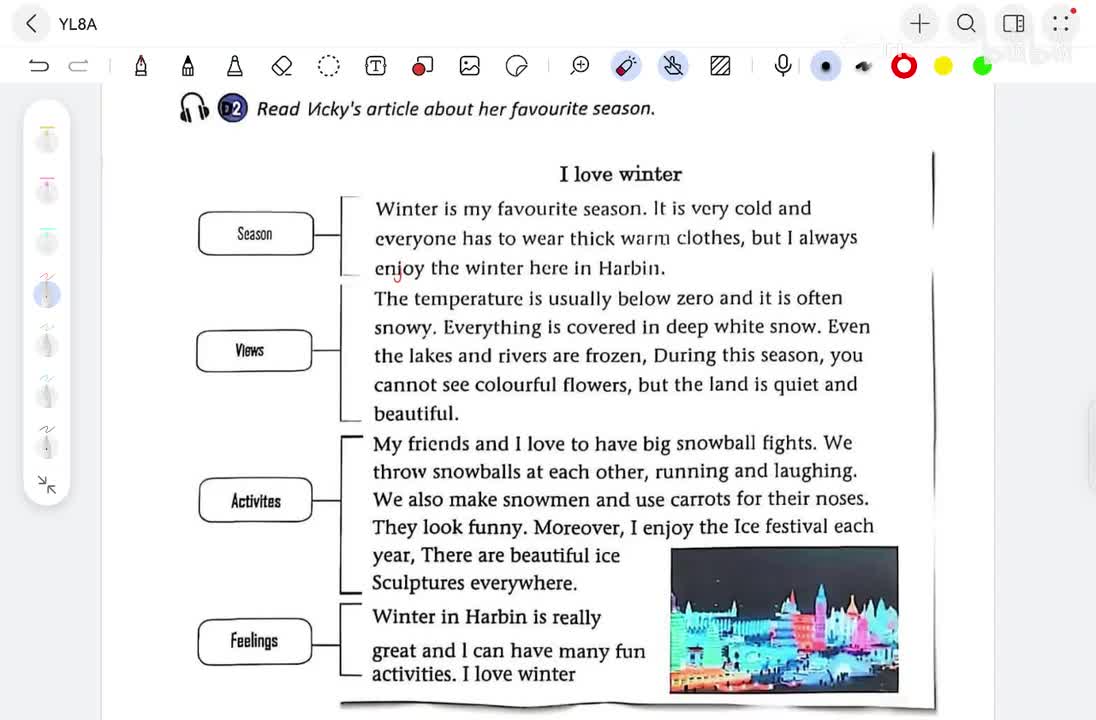Pick the yellow pen color
This screenshot has height=720, width=1096.
(943, 66)
